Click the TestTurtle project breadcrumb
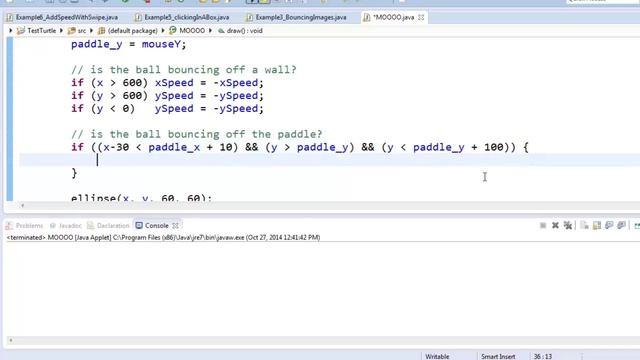 [42, 31]
